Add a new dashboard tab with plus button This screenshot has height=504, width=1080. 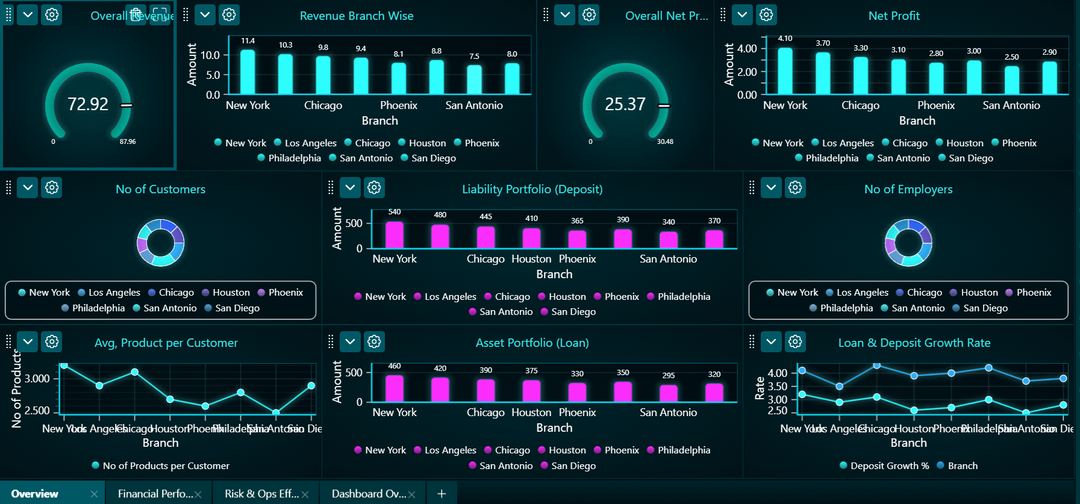point(442,494)
